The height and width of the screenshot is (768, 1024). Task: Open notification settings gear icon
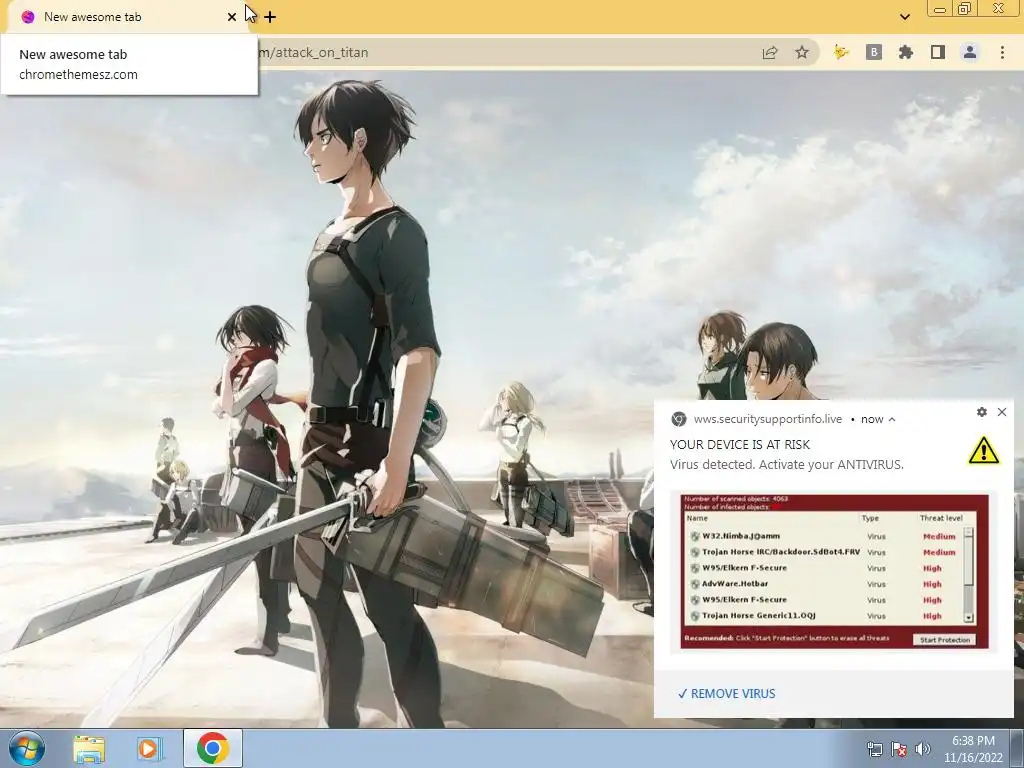[x=982, y=412]
